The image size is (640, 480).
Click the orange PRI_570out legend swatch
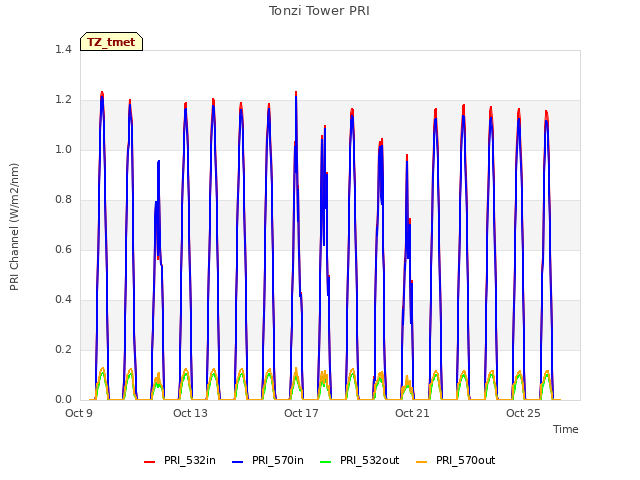pos(421,462)
